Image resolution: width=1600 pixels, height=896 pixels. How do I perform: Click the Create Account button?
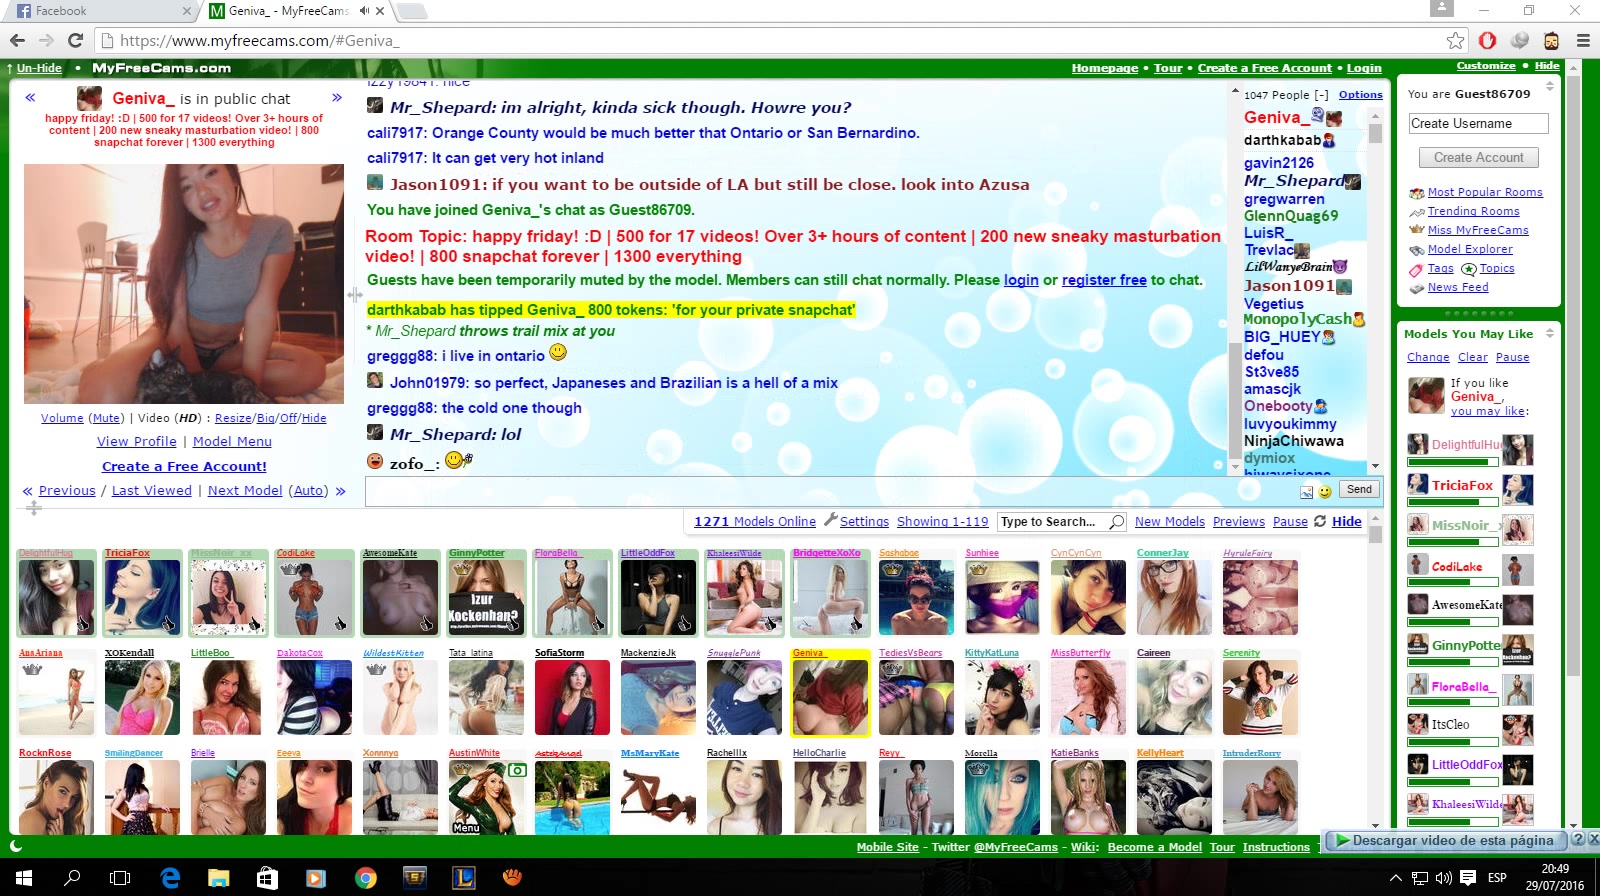tap(1478, 157)
